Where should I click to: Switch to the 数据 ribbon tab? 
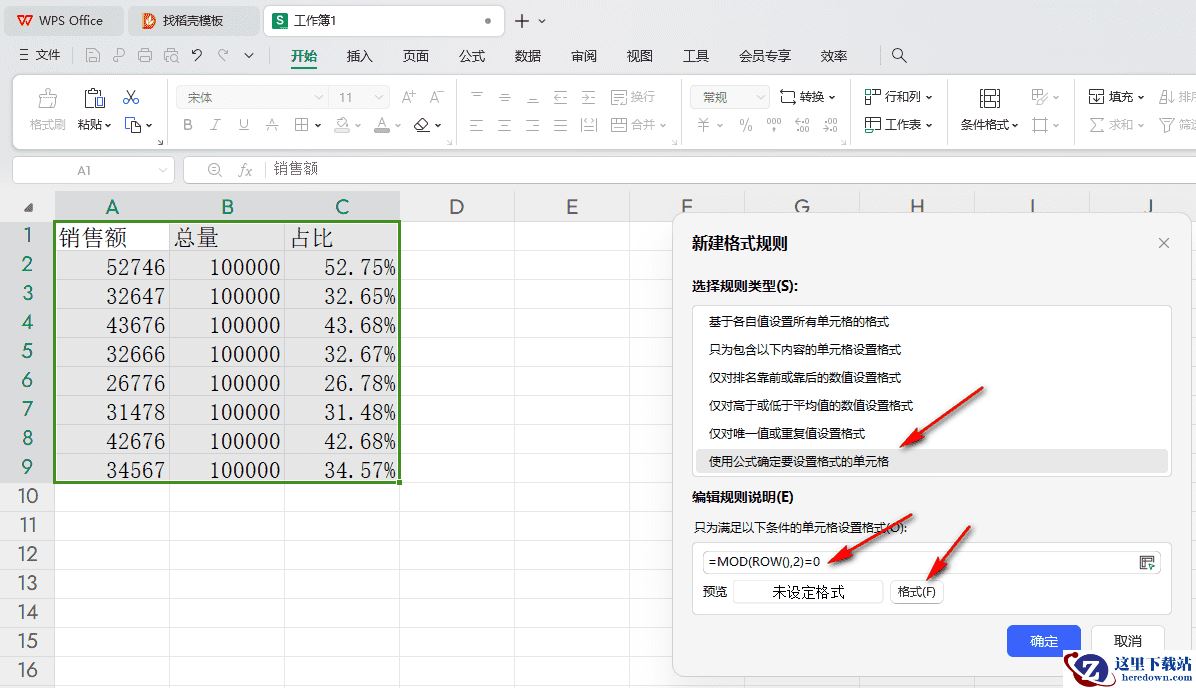528,56
